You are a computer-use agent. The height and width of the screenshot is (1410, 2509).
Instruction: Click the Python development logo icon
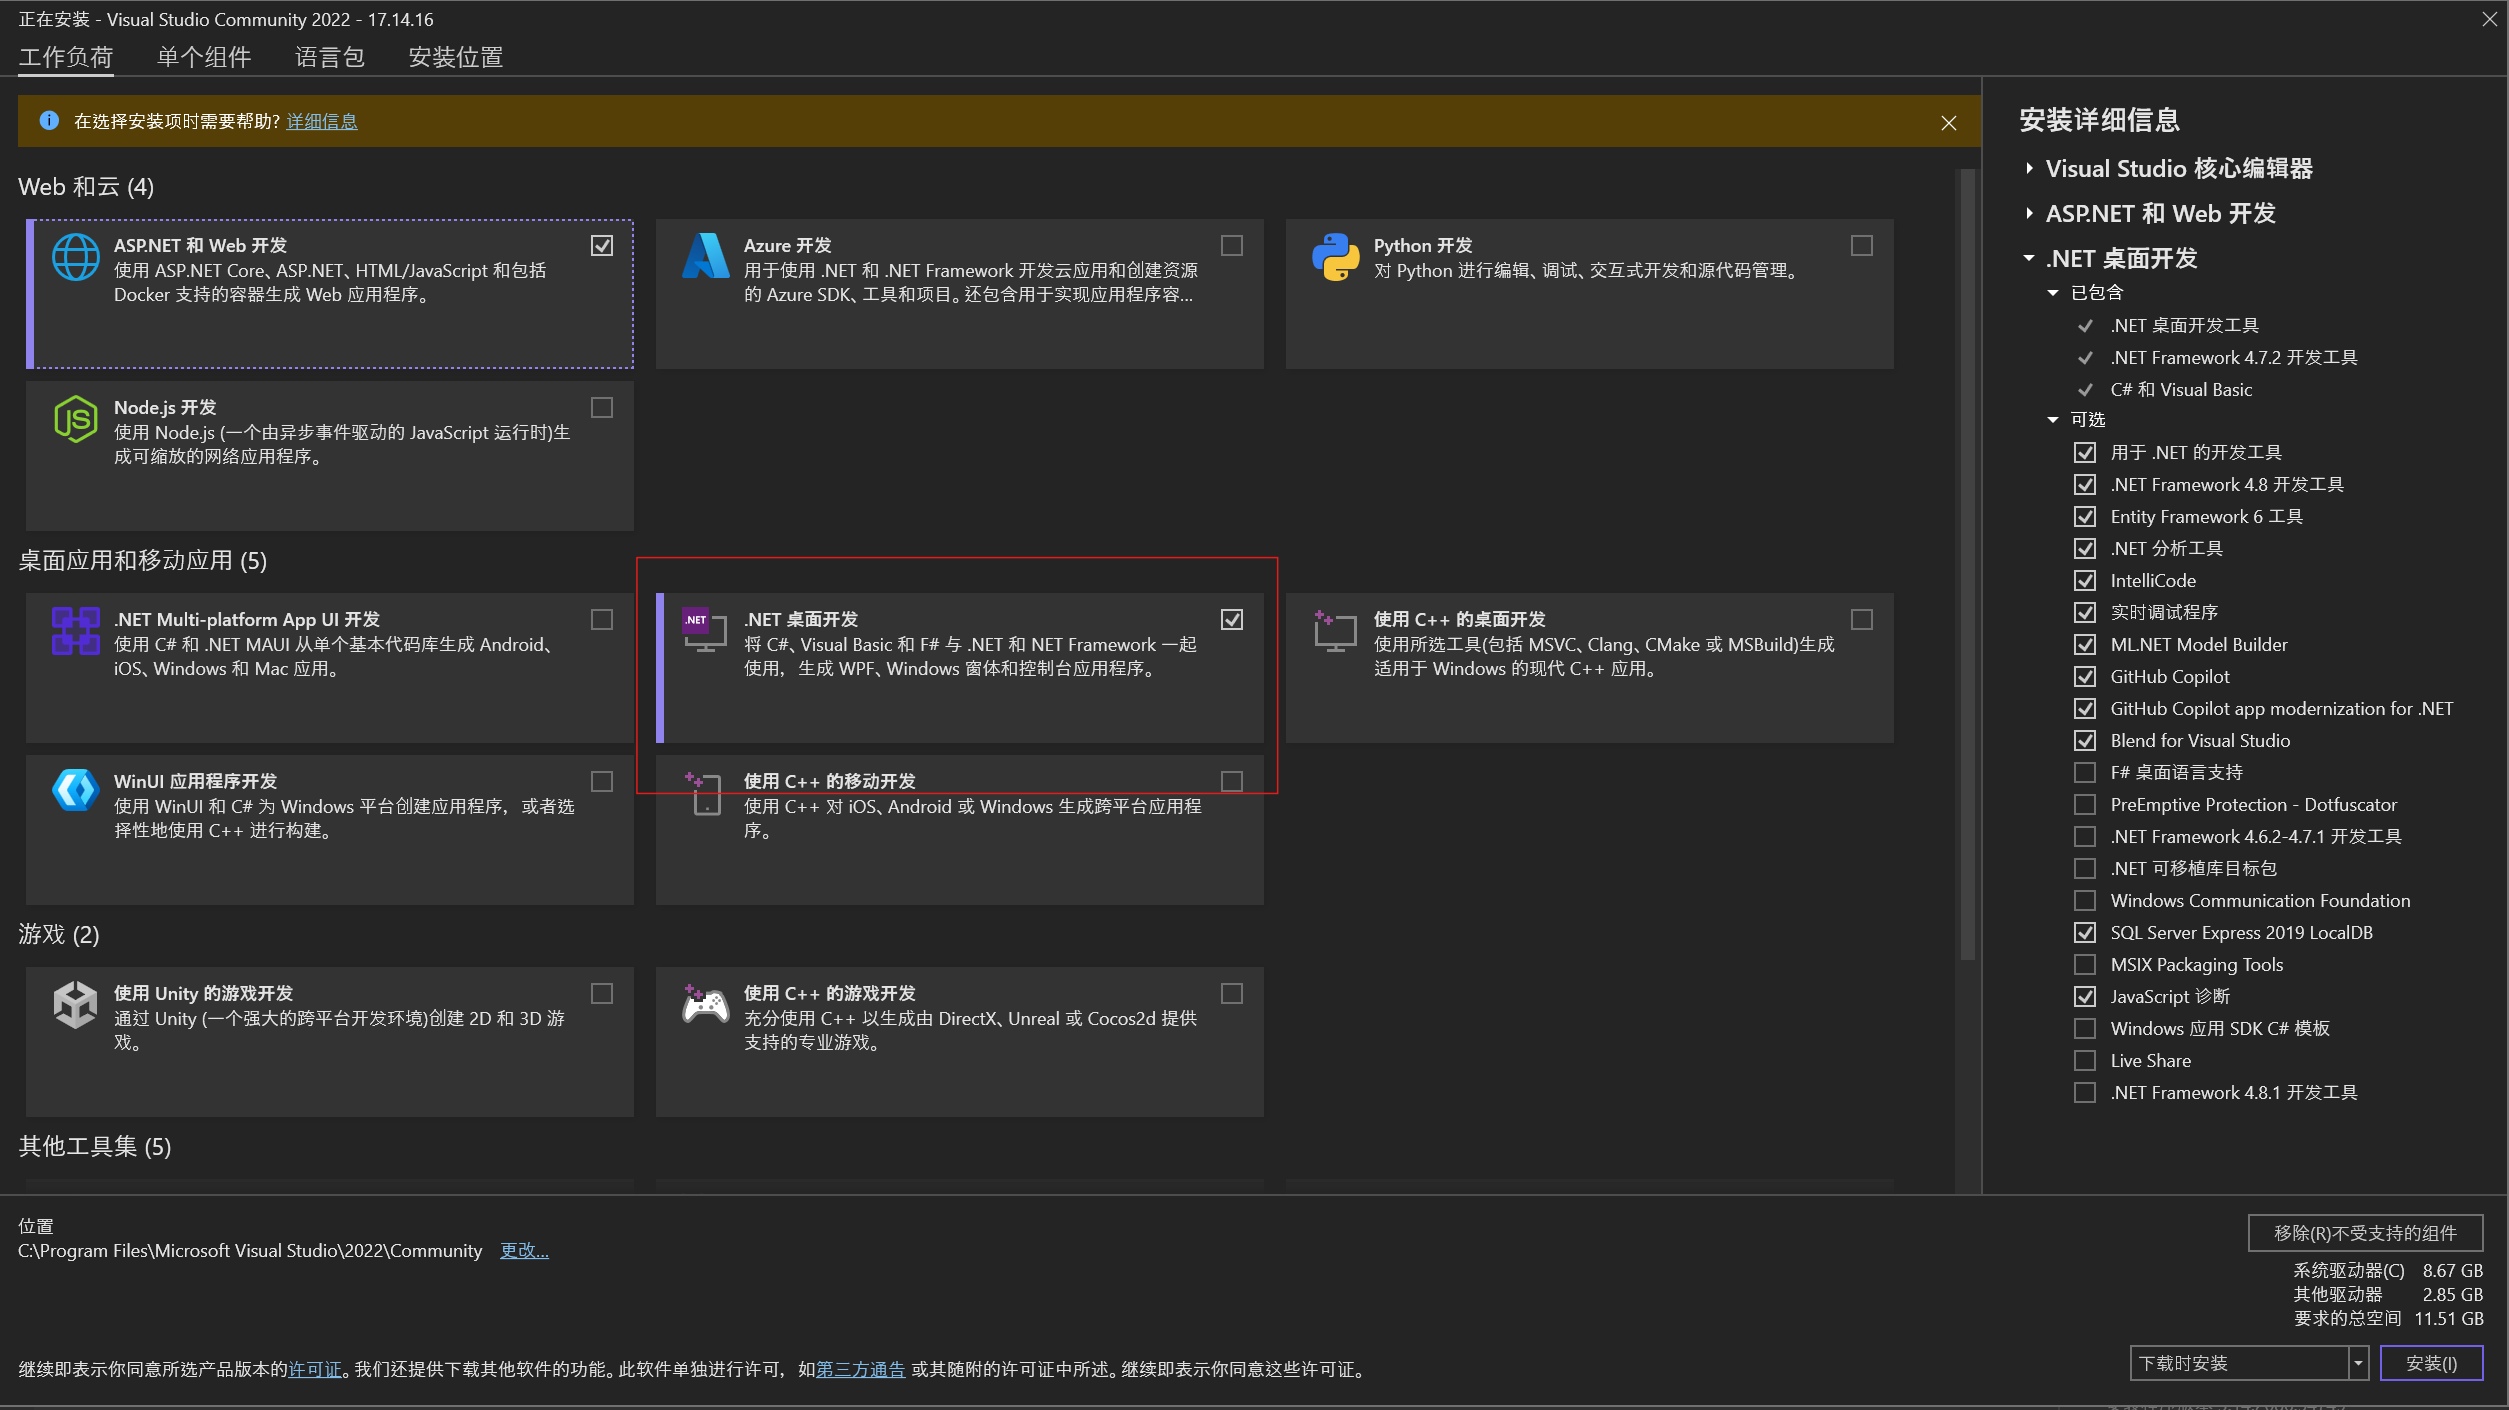pyautogui.click(x=1335, y=257)
